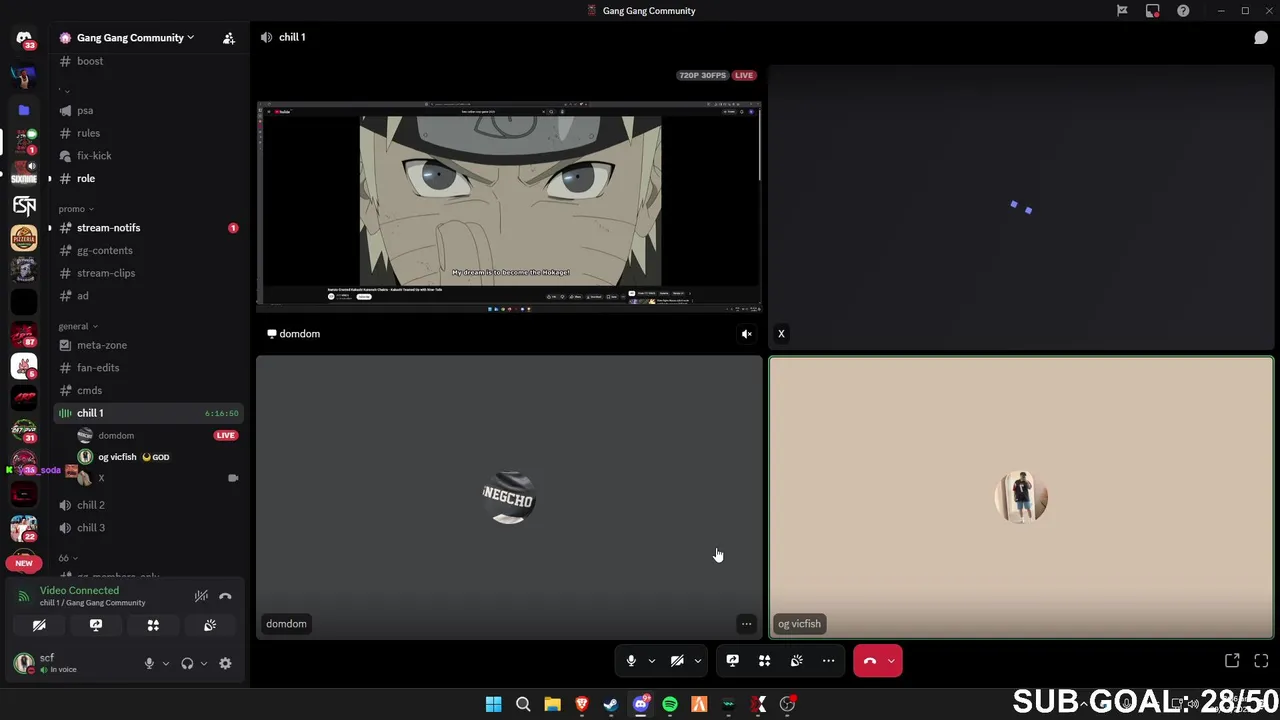Open the invite members icon next to server name
Screen dimensions: 1280x720
click(228, 38)
